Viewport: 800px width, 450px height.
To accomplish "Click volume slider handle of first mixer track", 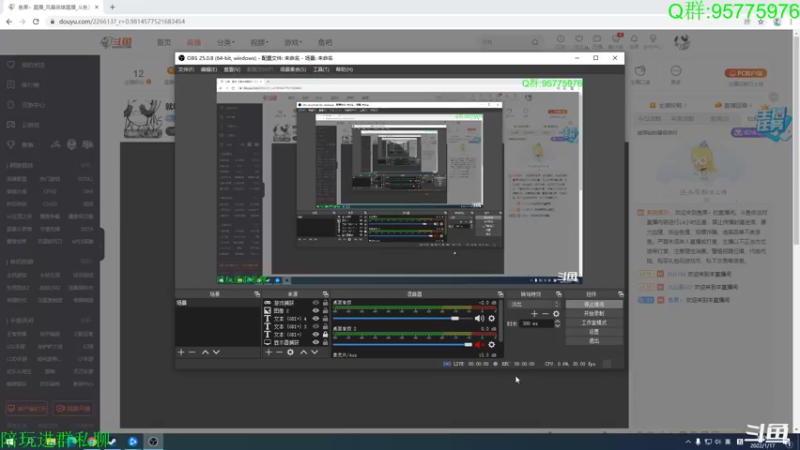I will pos(455,318).
